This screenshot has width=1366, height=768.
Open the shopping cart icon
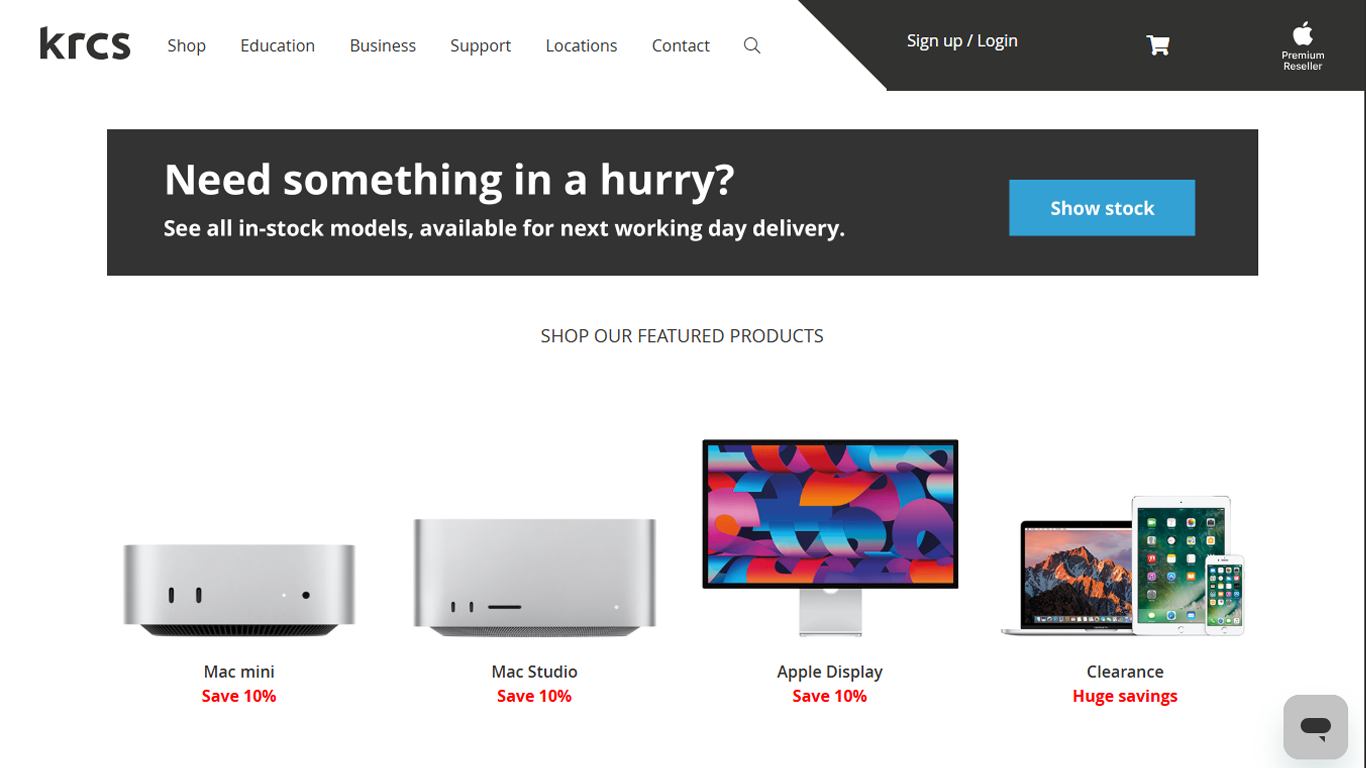[1158, 45]
